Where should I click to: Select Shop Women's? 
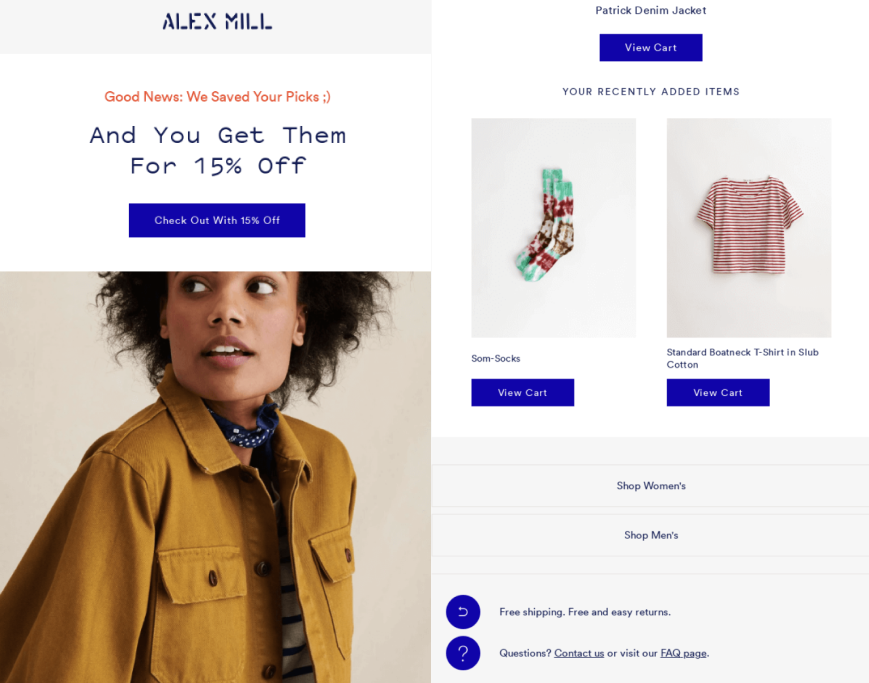pos(651,485)
